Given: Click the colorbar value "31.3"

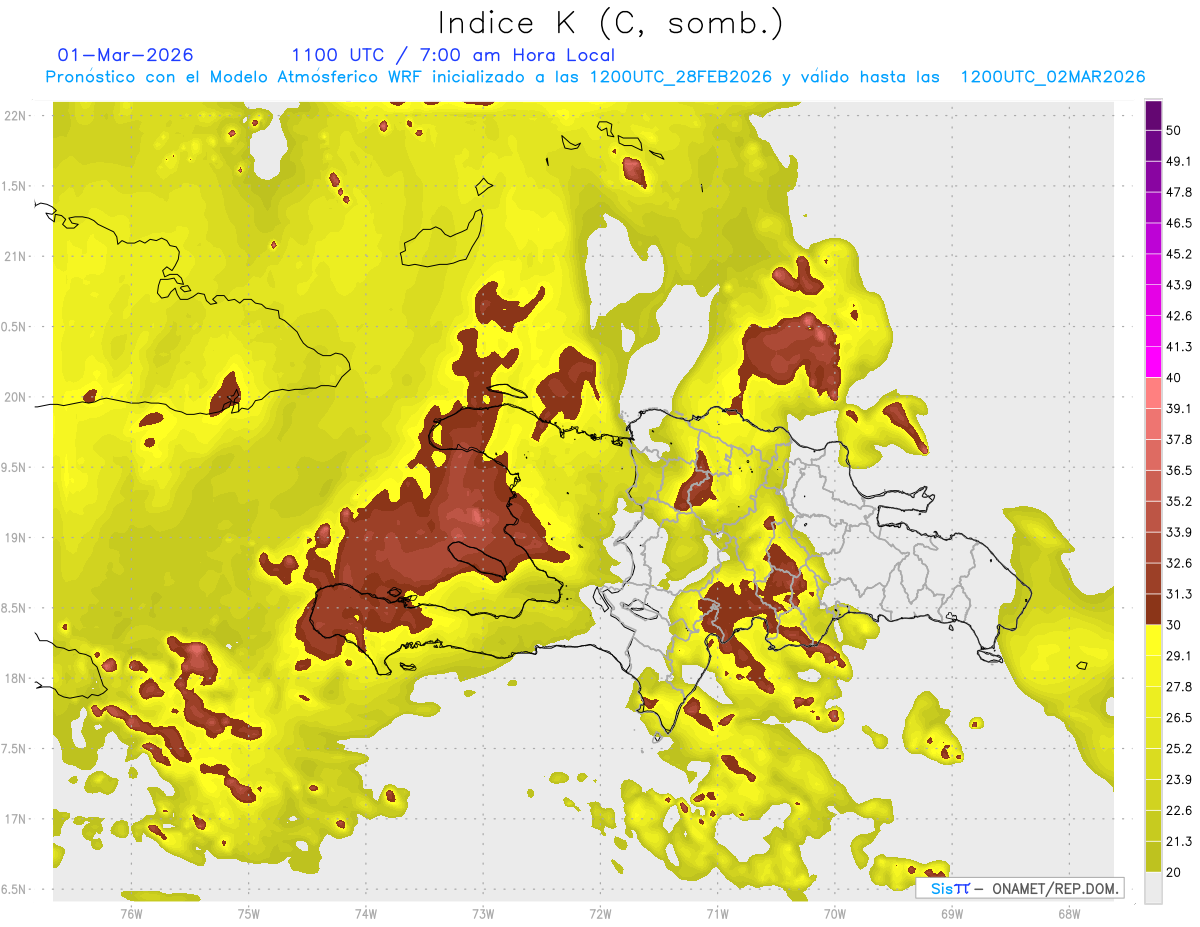Looking at the screenshot, I should tap(1179, 594).
